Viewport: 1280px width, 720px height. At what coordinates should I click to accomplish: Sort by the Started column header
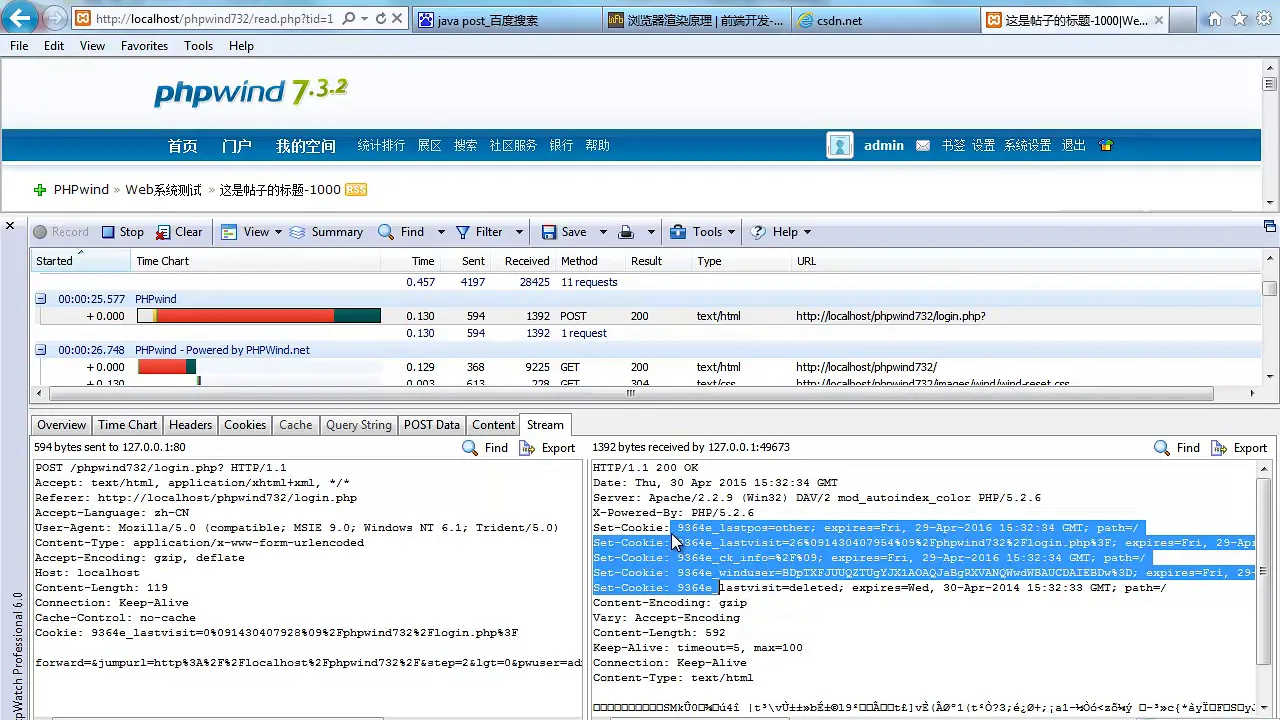click(80, 261)
